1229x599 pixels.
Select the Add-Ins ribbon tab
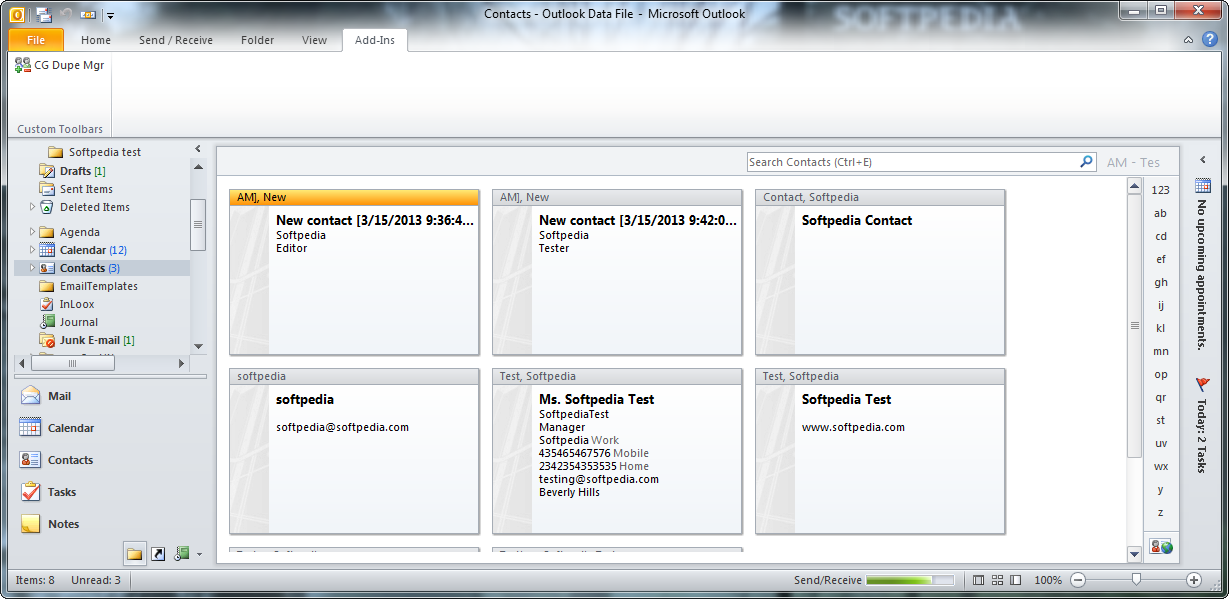[375, 40]
